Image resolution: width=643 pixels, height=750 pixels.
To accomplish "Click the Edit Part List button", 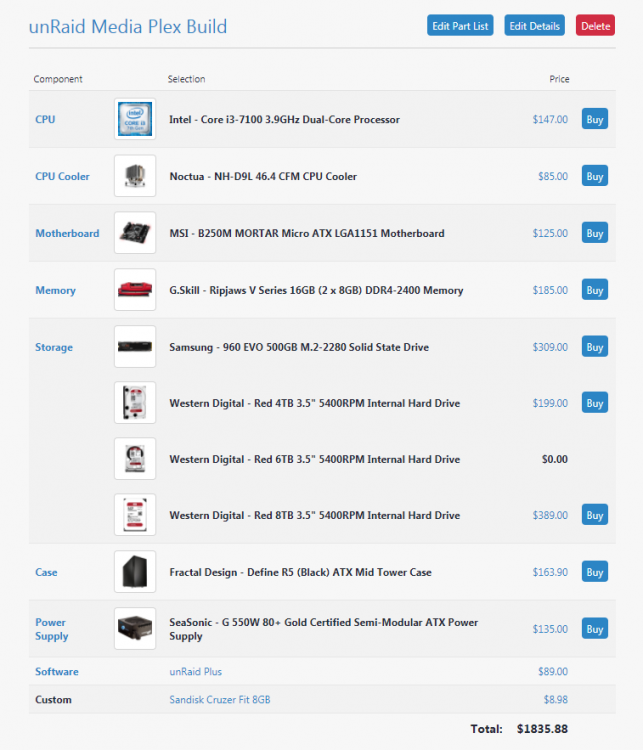I will pyautogui.click(x=460, y=26).
